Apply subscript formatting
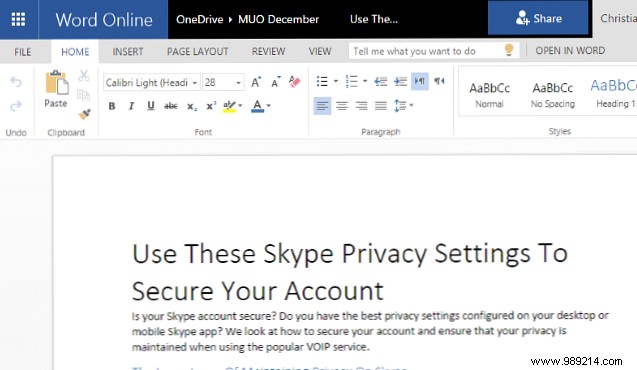 [192, 106]
